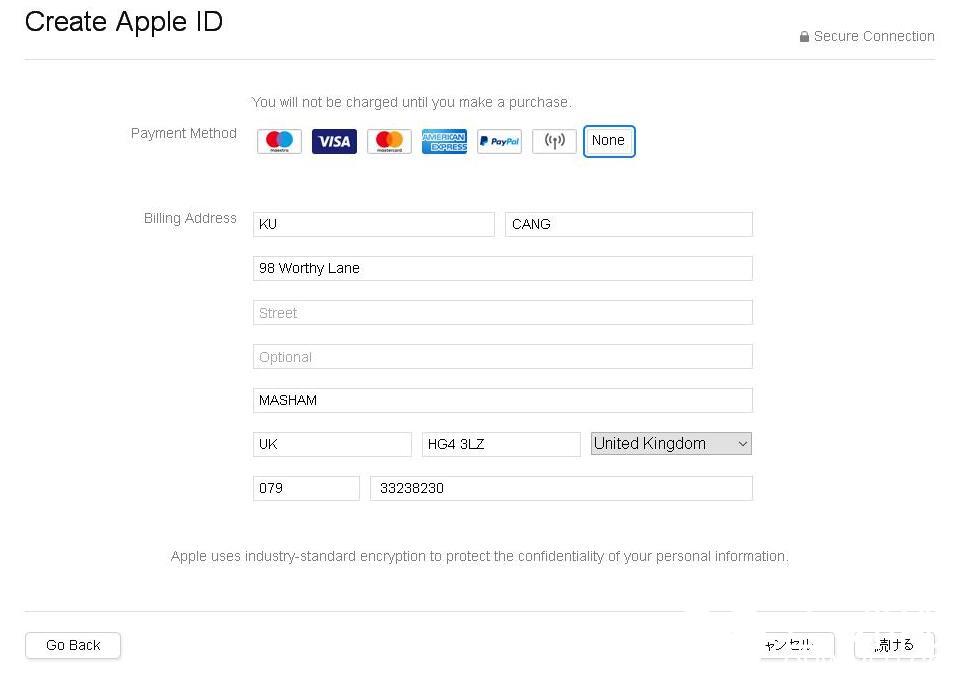This screenshot has height=678, width=975.
Task: Click the Japanese continue button
Action: point(894,645)
